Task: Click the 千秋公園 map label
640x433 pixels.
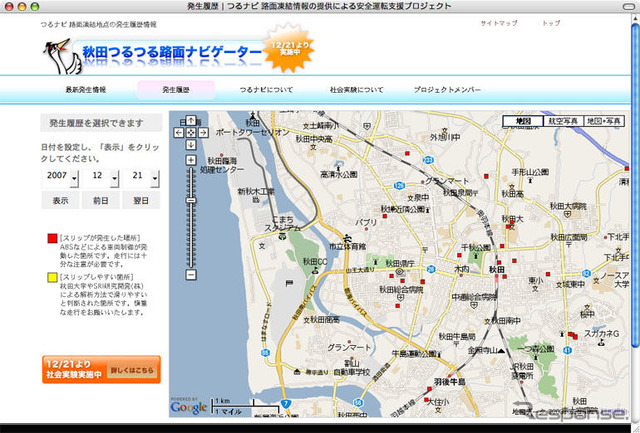Action: (476, 247)
